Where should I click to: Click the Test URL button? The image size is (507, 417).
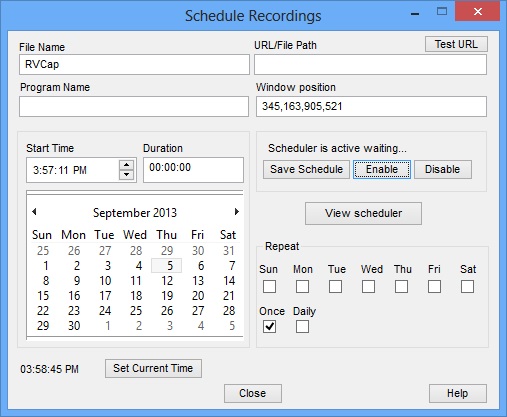click(x=456, y=44)
